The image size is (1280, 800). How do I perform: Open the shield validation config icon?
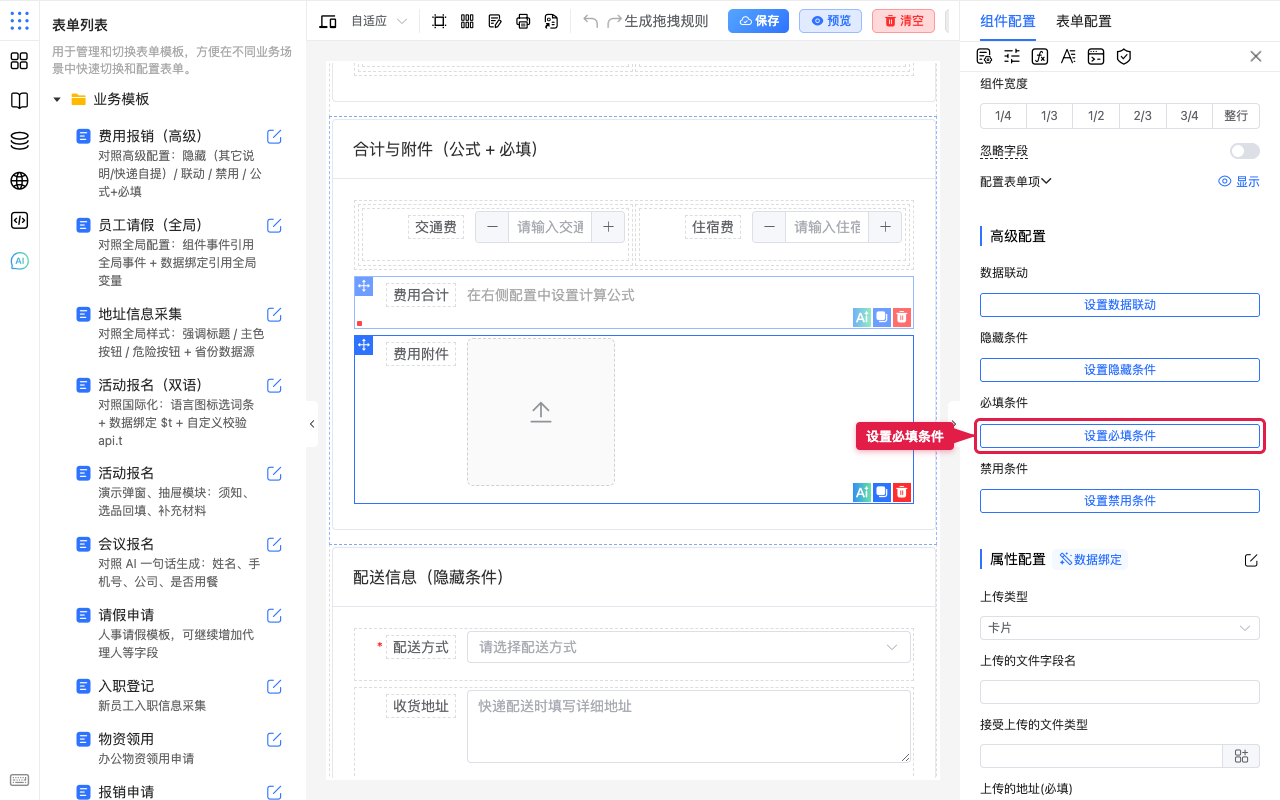[1124, 56]
